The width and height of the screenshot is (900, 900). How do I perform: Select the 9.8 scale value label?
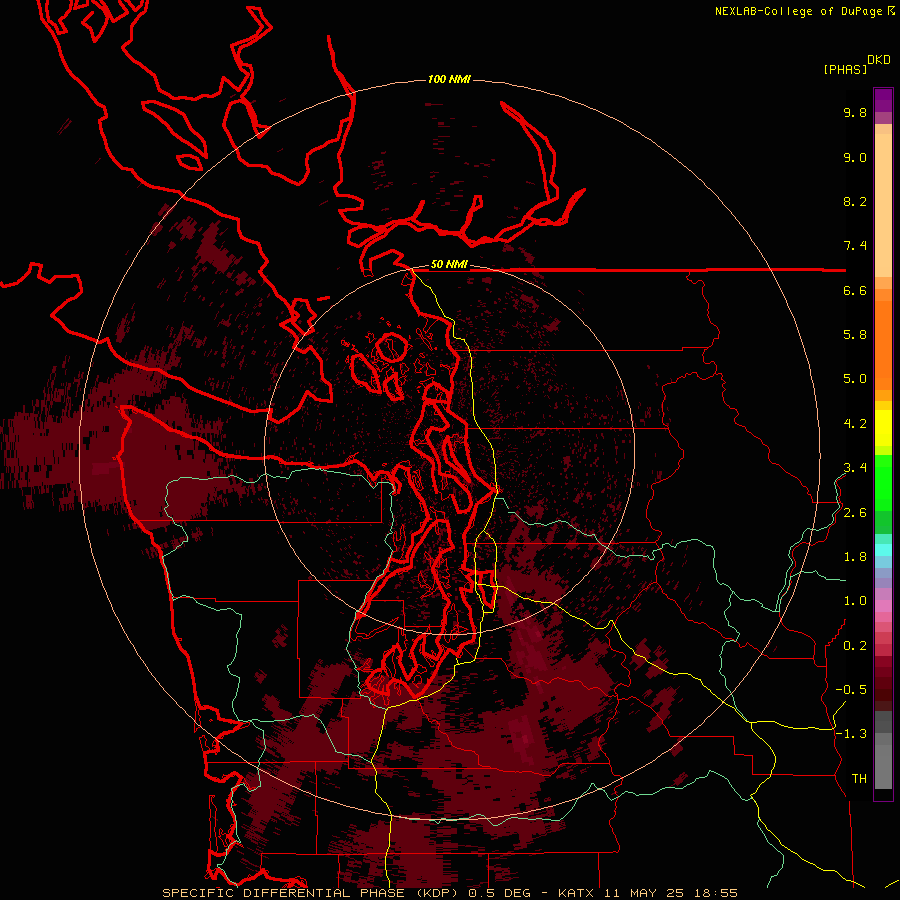coord(855,112)
